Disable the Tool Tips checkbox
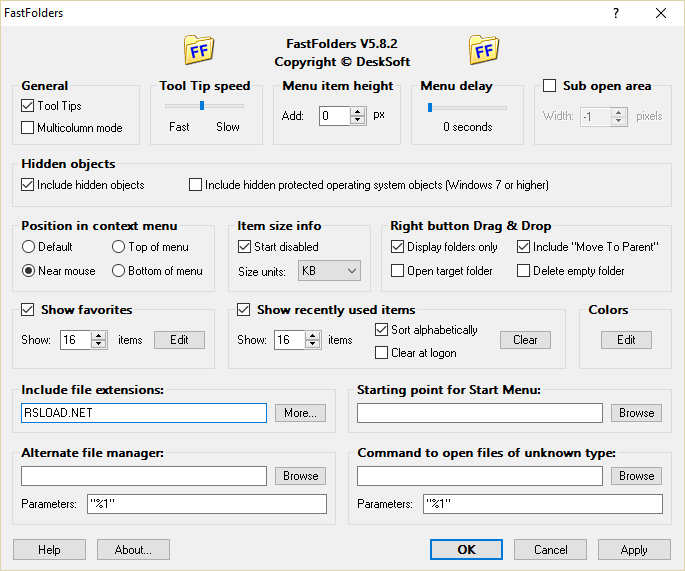Viewport: 685px width, 571px height. 28,106
